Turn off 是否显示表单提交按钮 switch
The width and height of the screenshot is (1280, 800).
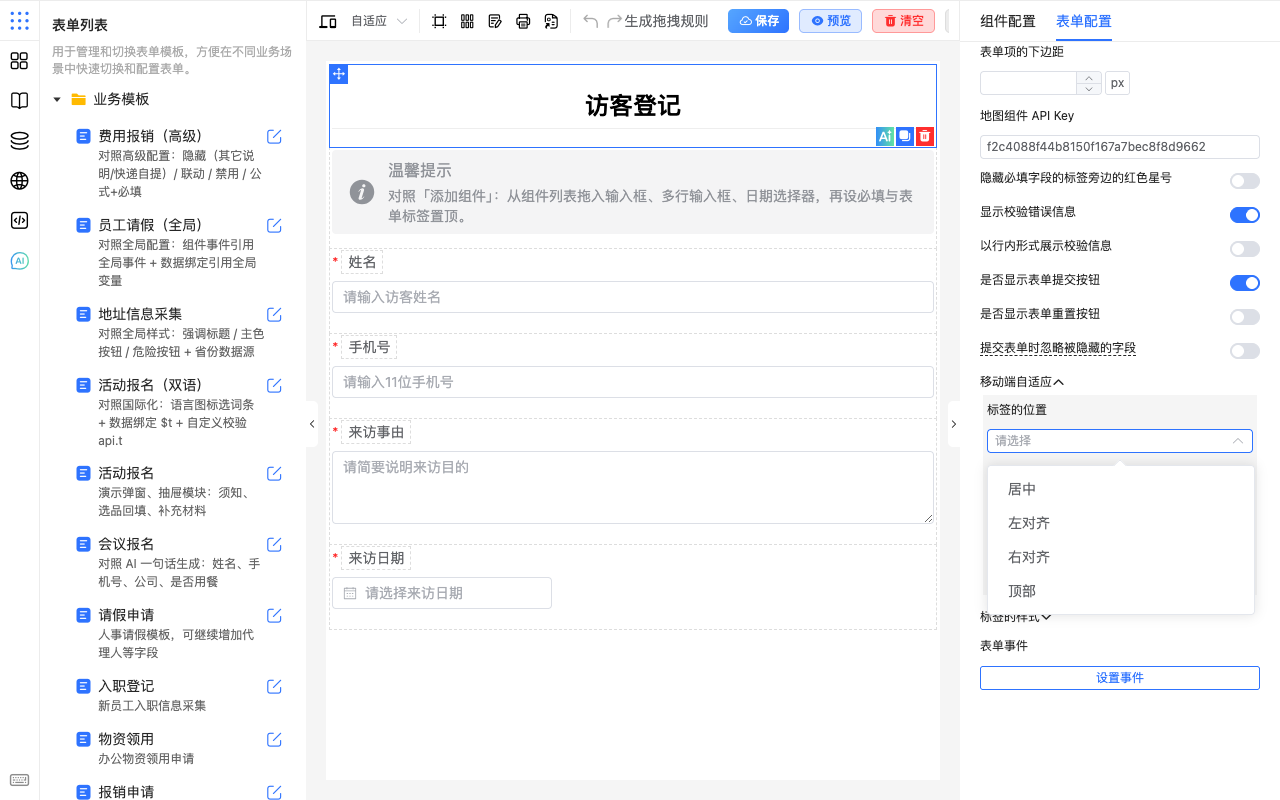(1245, 283)
